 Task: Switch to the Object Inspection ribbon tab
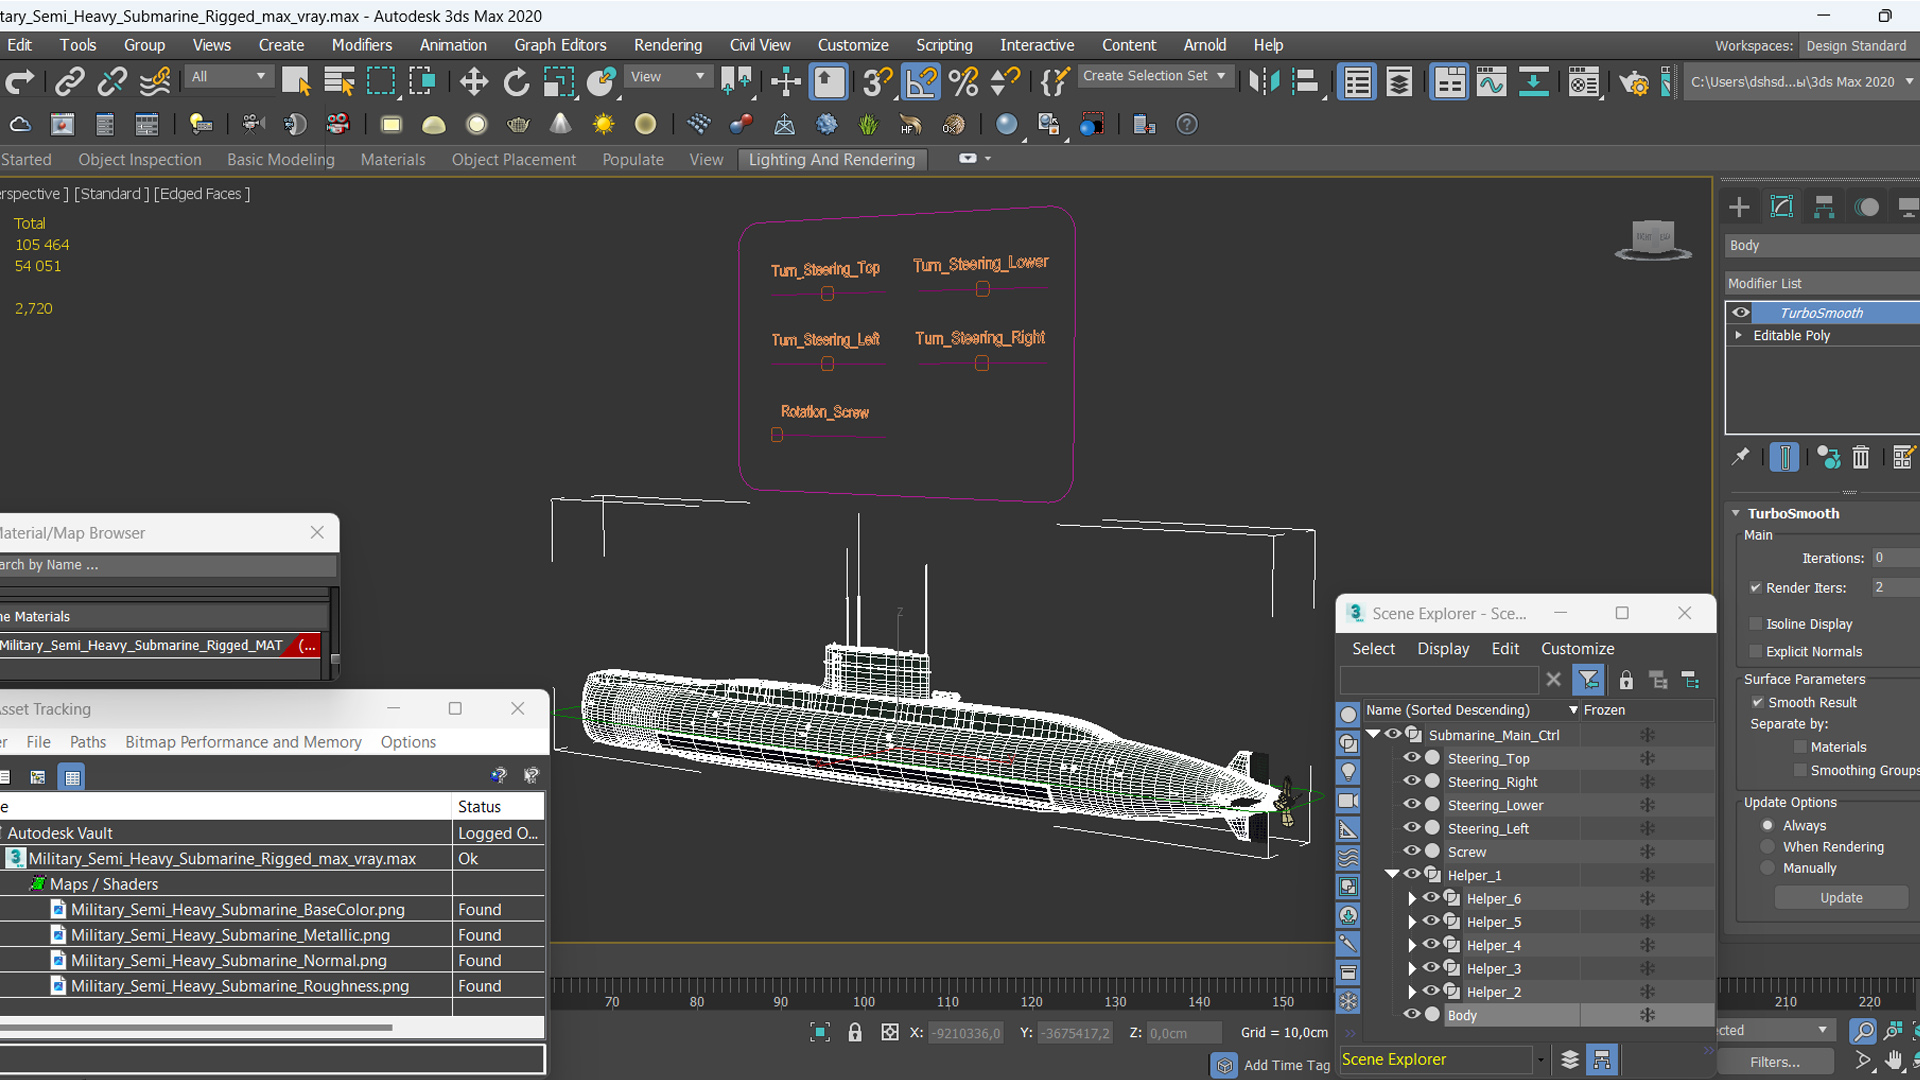click(x=140, y=159)
